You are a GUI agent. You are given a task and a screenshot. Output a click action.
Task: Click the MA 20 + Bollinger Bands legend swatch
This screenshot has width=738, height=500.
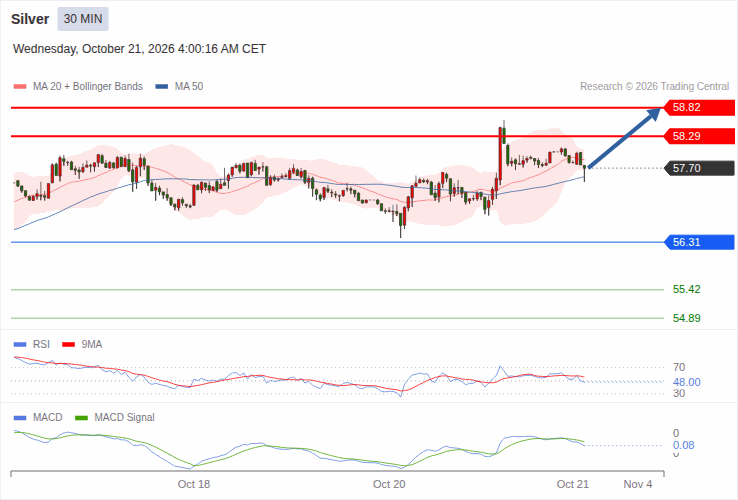(x=20, y=87)
